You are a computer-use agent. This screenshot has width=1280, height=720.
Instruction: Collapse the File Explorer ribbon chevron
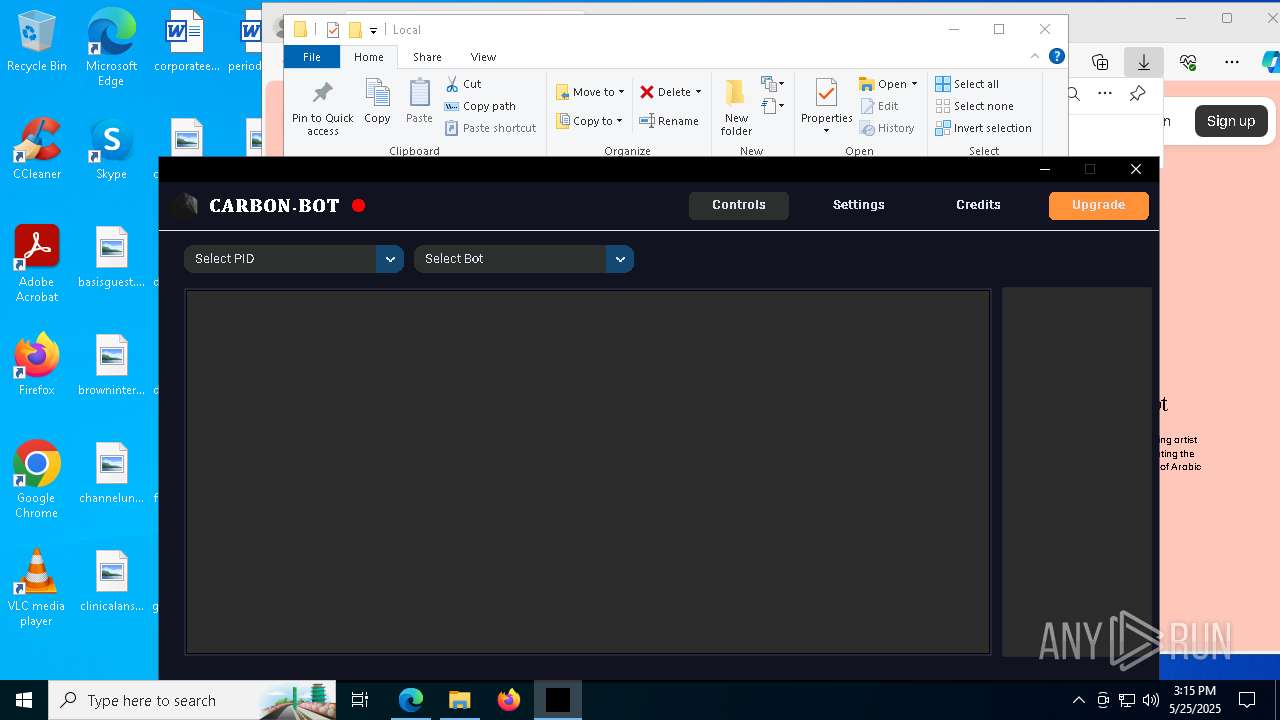point(1035,57)
